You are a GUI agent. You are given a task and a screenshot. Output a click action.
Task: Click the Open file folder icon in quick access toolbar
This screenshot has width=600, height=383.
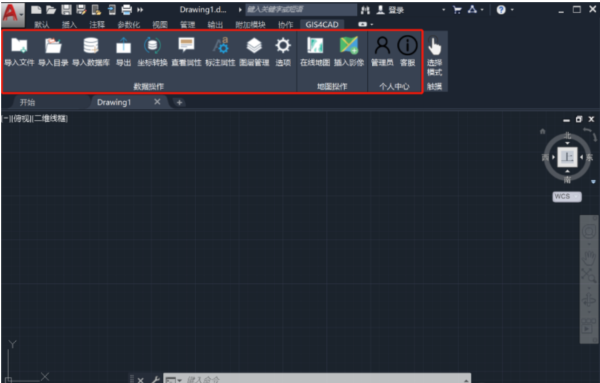coord(51,10)
